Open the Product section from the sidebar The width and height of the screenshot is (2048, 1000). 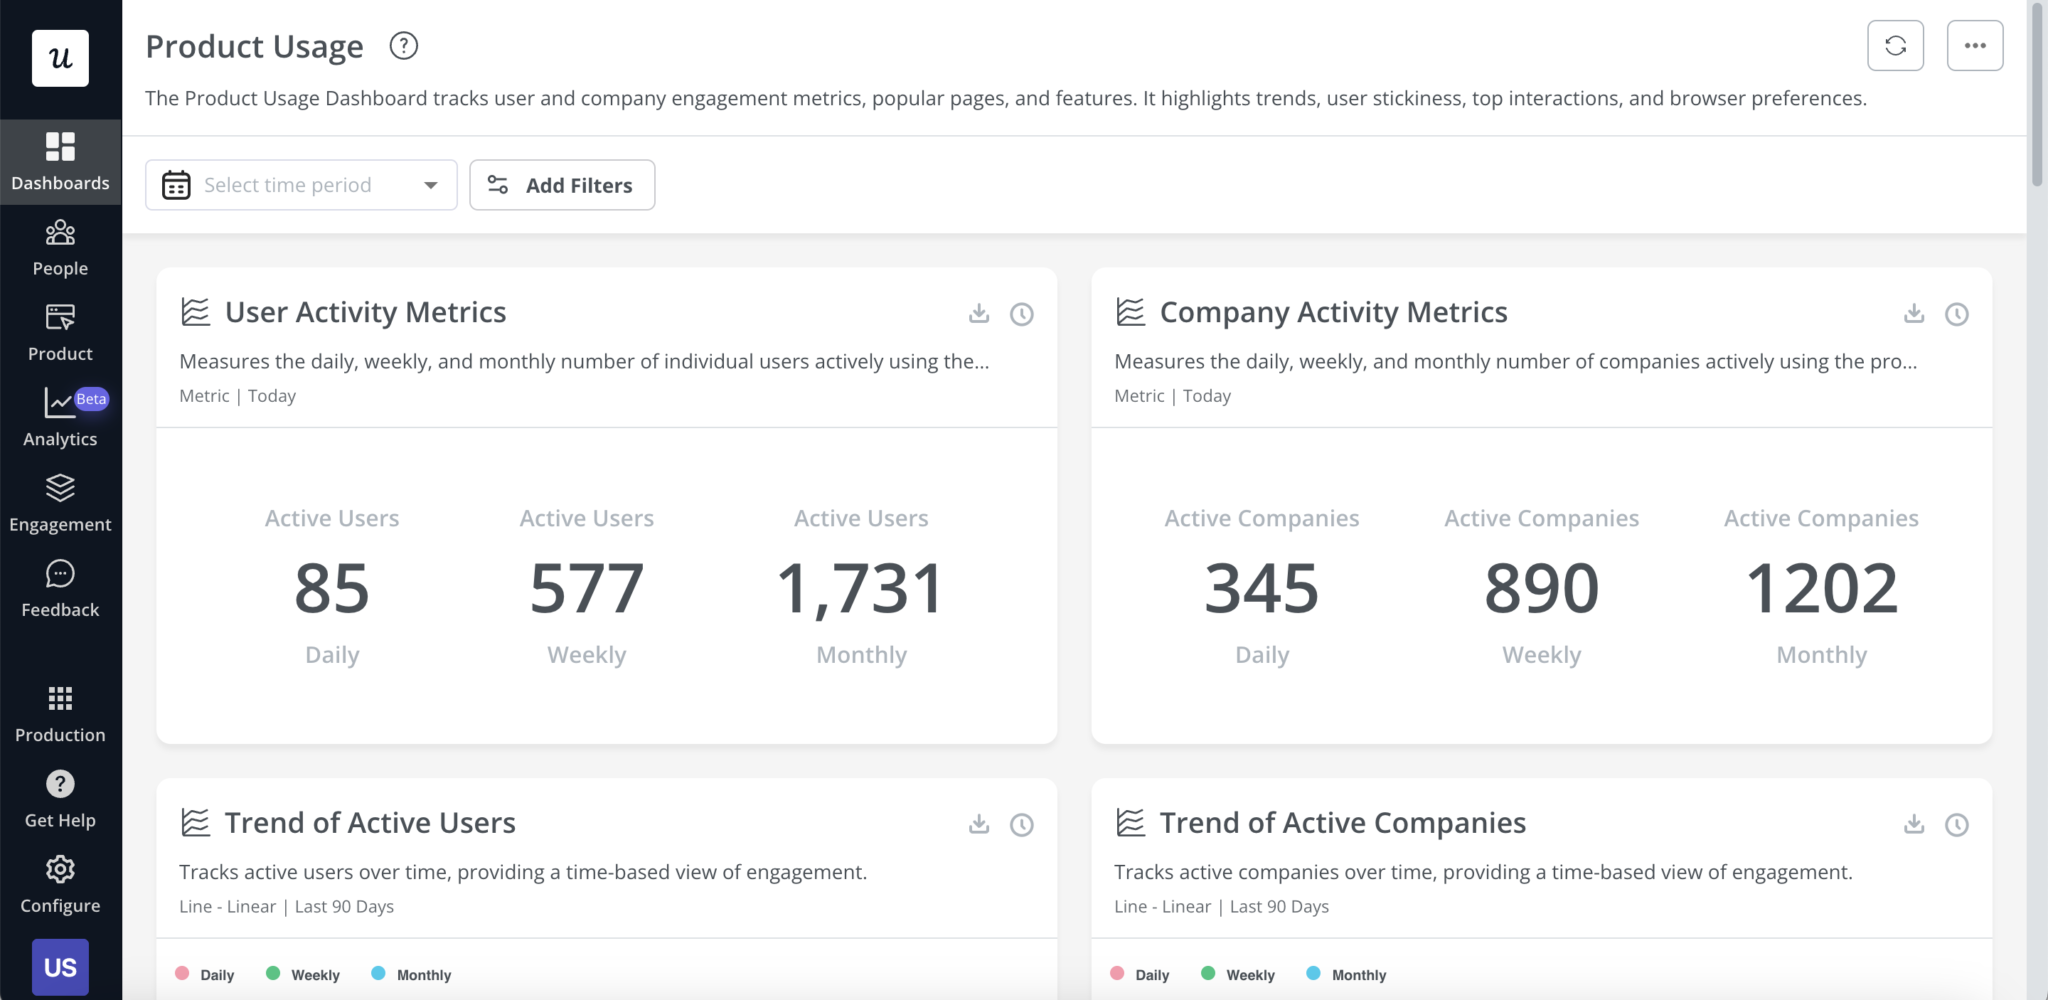click(60, 330)
